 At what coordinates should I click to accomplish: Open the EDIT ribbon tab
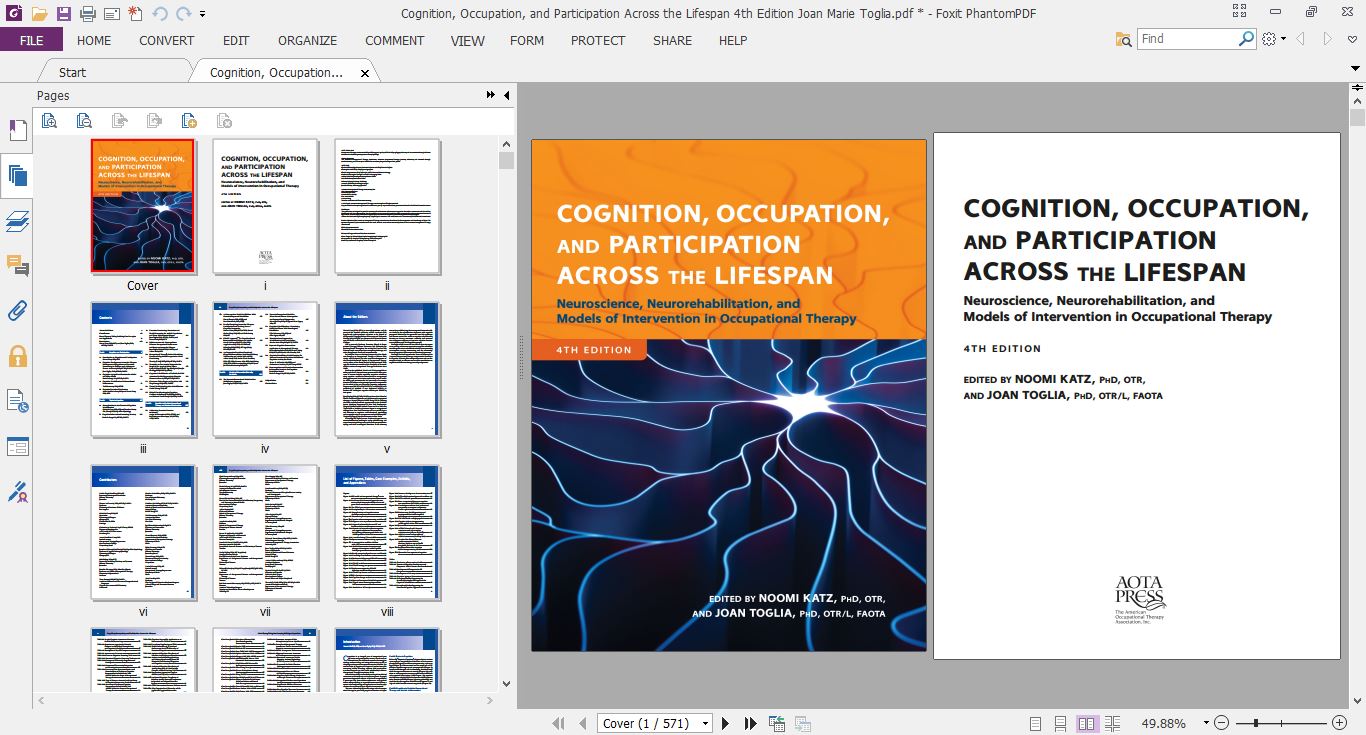point(236,40)
